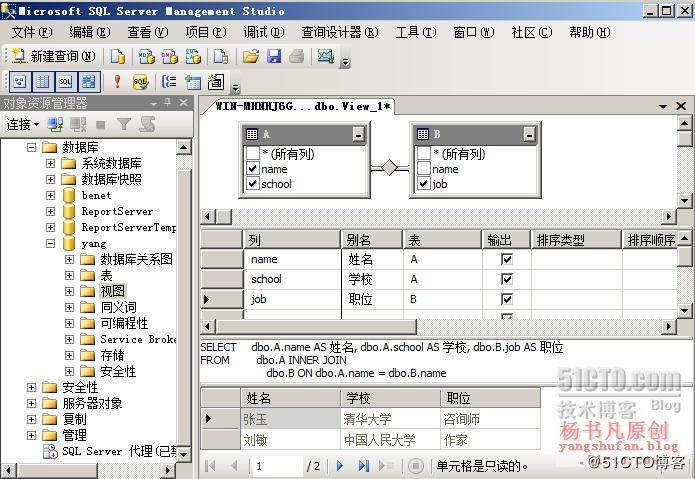This screenshot has width=695, height=479.
Task: Click the diagram pane right scroll arrow
Action: (x=668, y=217)
